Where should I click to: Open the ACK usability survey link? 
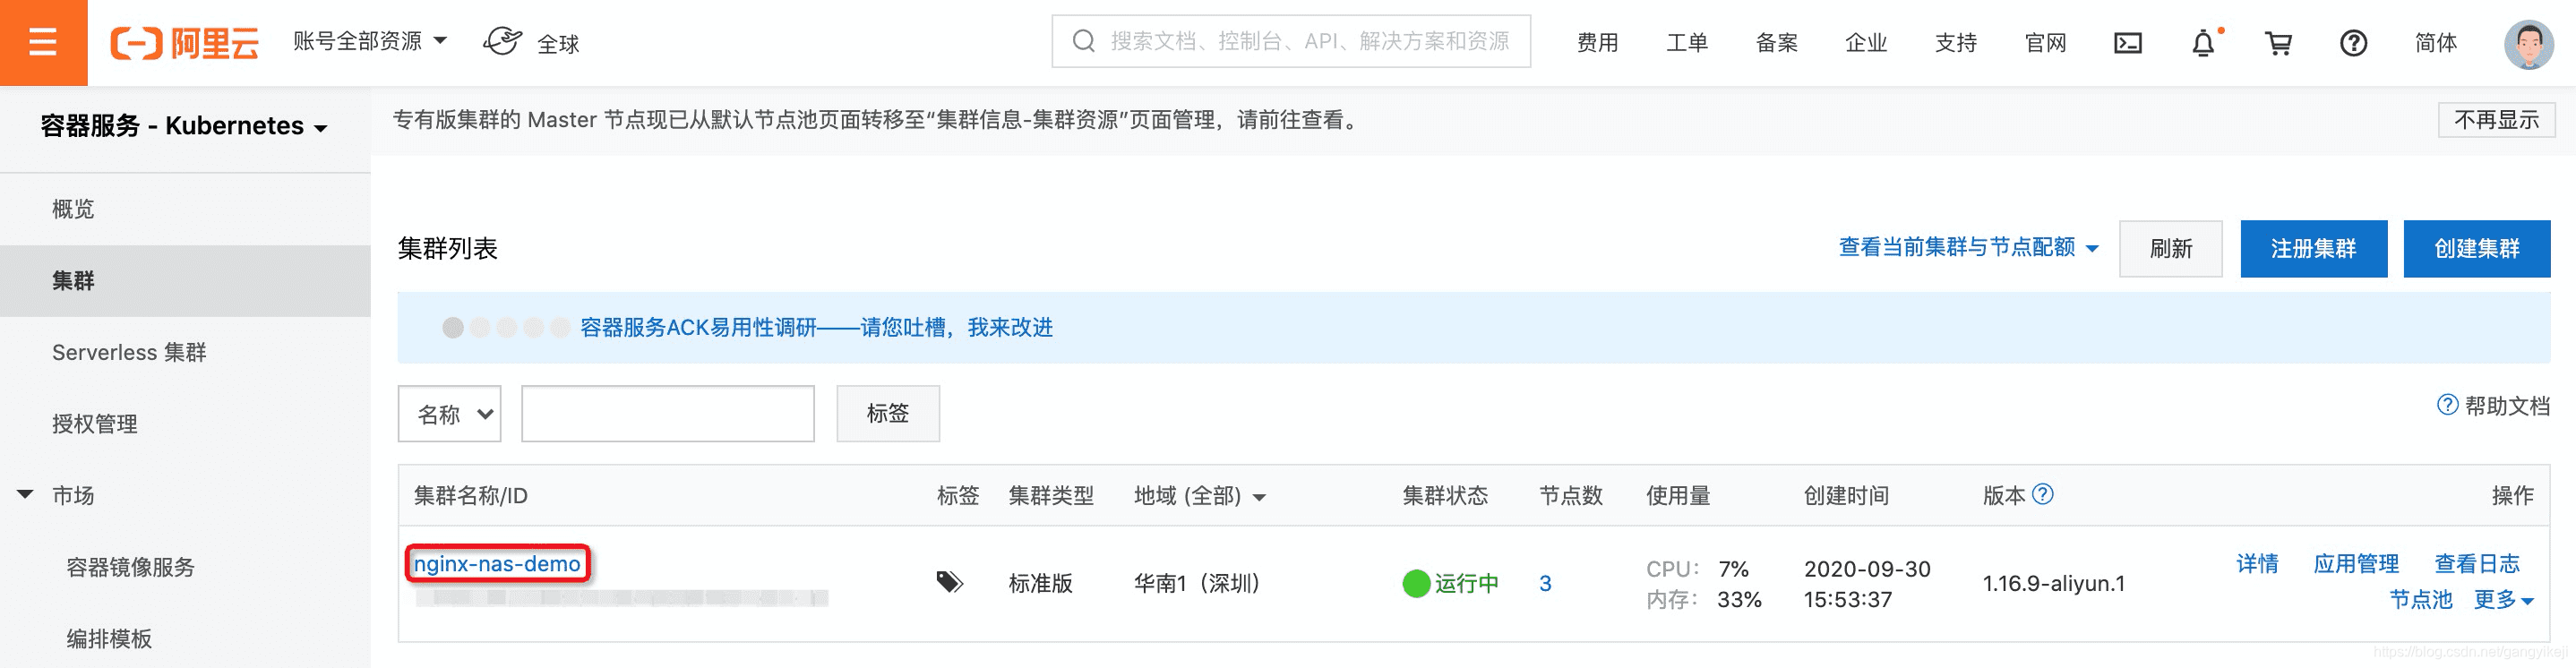pos(816,327)
